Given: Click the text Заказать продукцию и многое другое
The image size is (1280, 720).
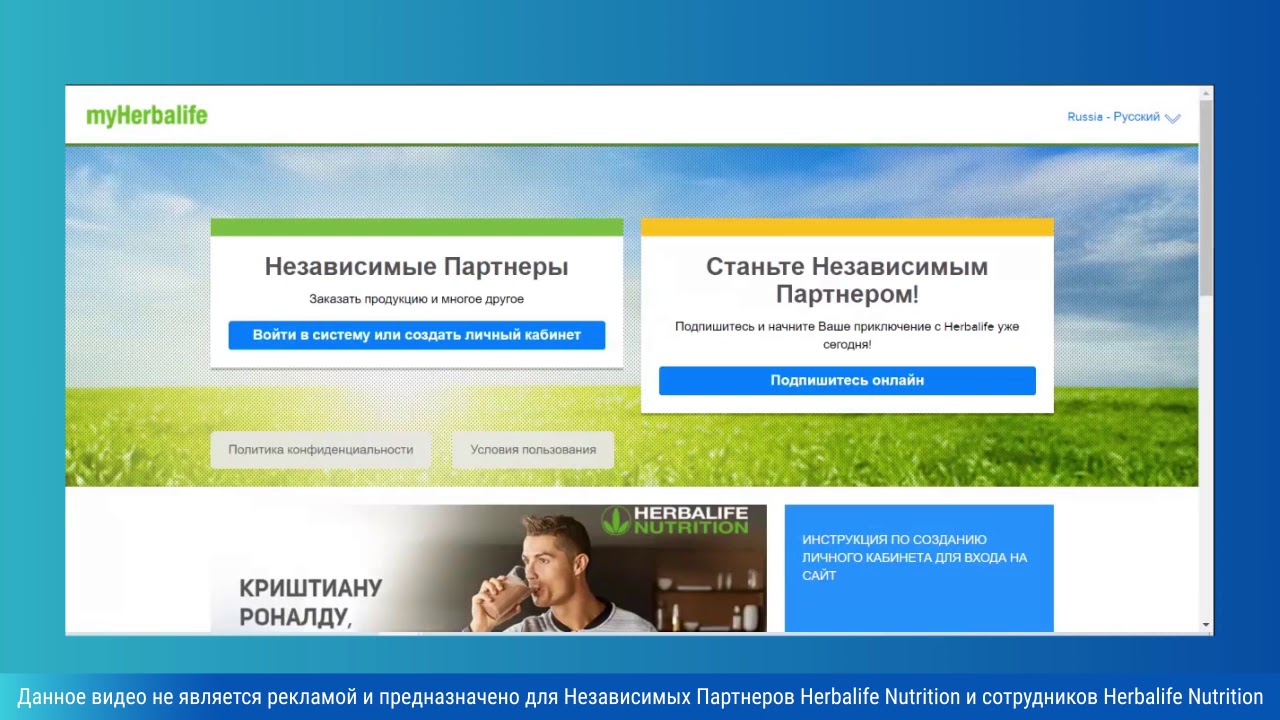Looking at the screenshot, I should click(416, 299).
